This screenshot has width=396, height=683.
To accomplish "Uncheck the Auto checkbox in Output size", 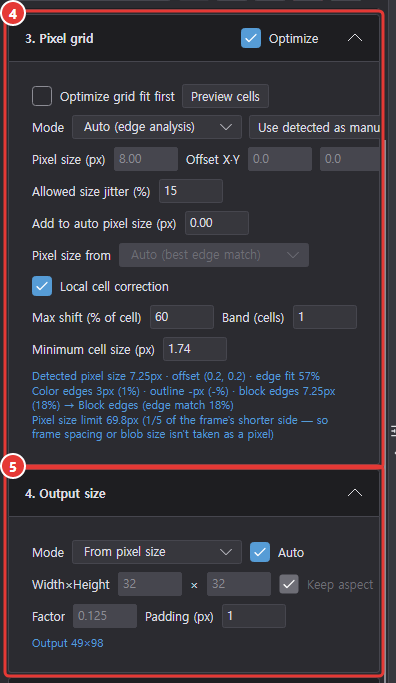I will coord(260,552).
